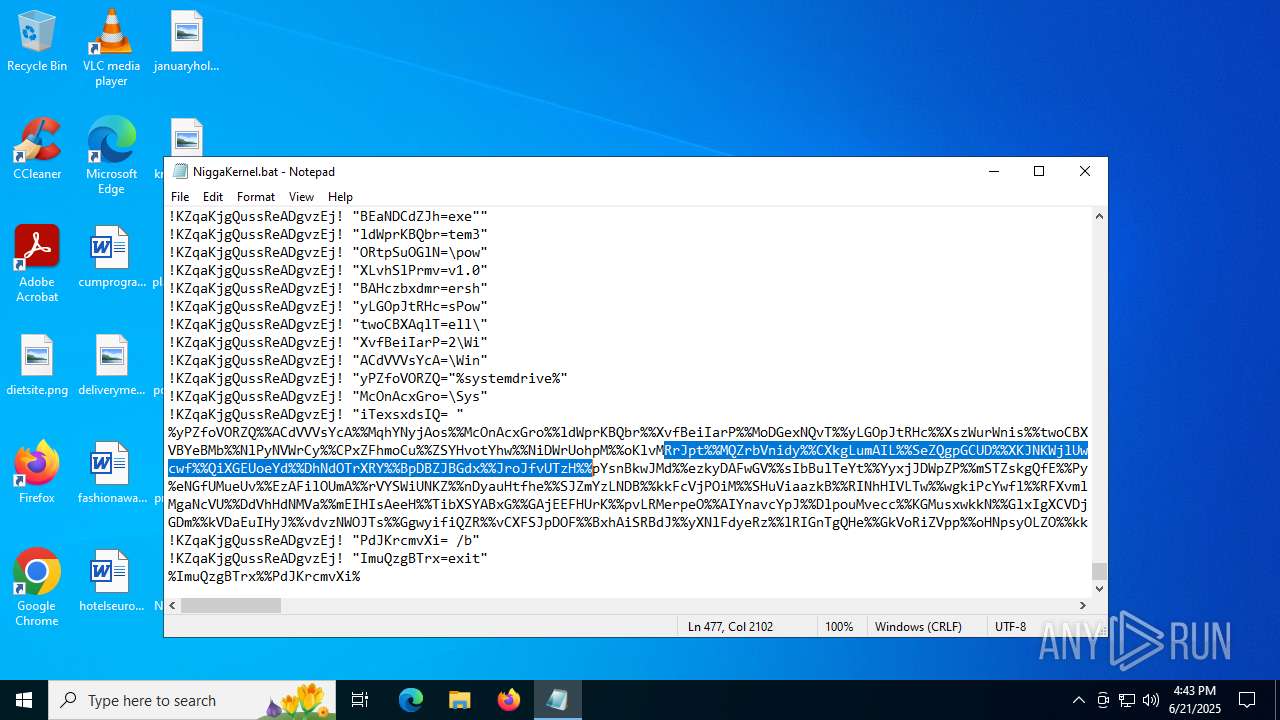Click line containing "twoCBXAqlT=ell\"
Viewport: 1280px width, 720px height.
coord(328,324)
